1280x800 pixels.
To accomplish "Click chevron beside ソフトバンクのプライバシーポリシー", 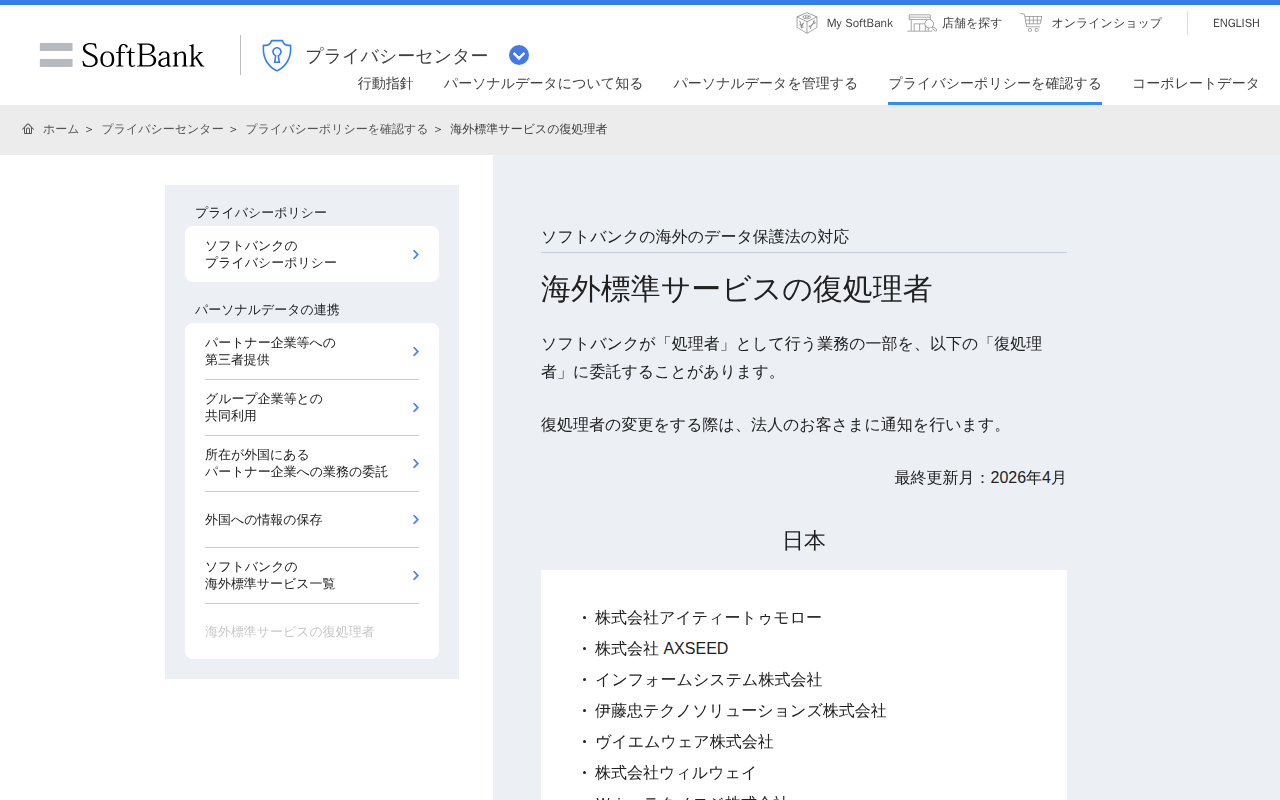I will 416,255.
